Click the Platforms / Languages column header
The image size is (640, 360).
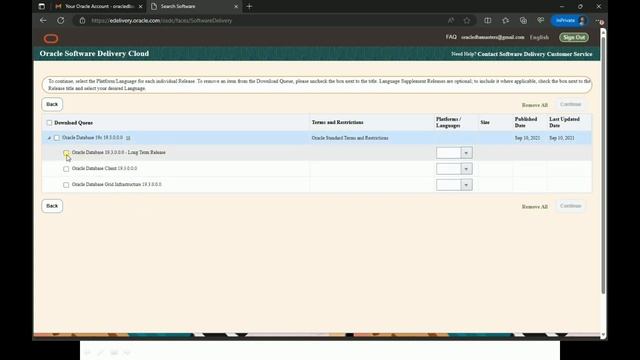[x=449, y=122]
